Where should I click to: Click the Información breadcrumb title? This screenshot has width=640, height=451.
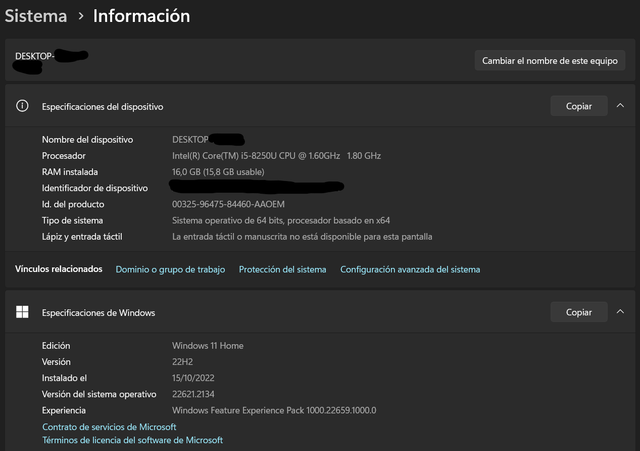click(x=142, y=16)
